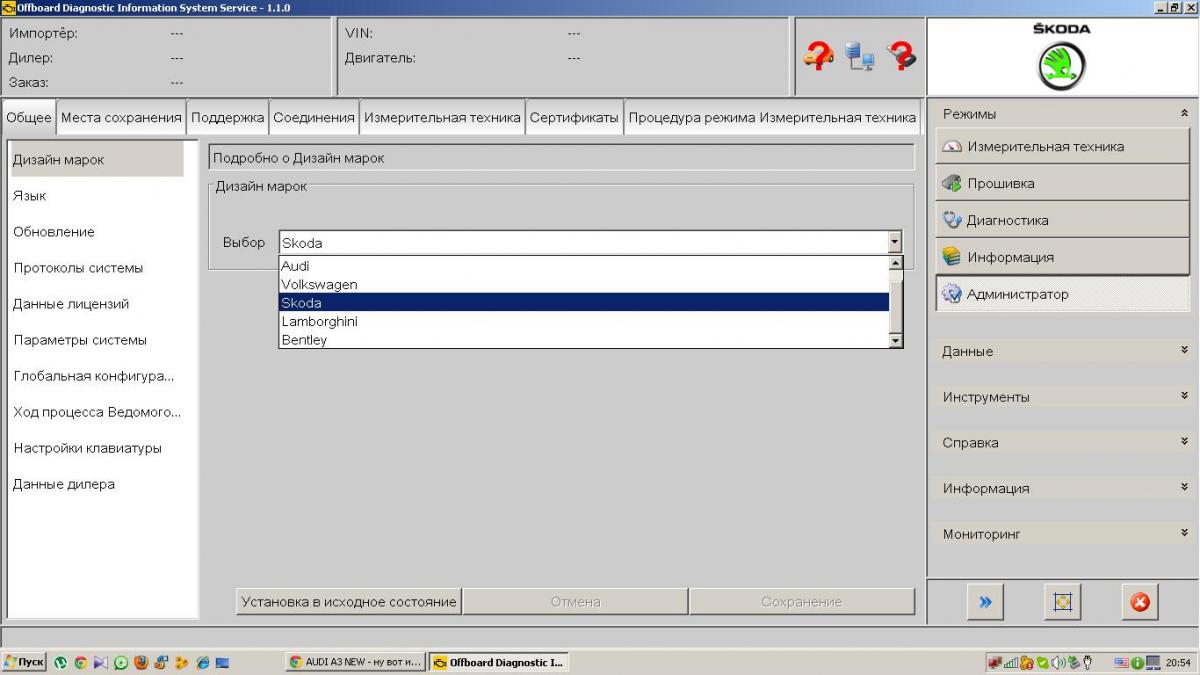The image size is (1200, 675).
Task: Choose Lamborghini from the brand list
Action: click(x=584, y=321)
